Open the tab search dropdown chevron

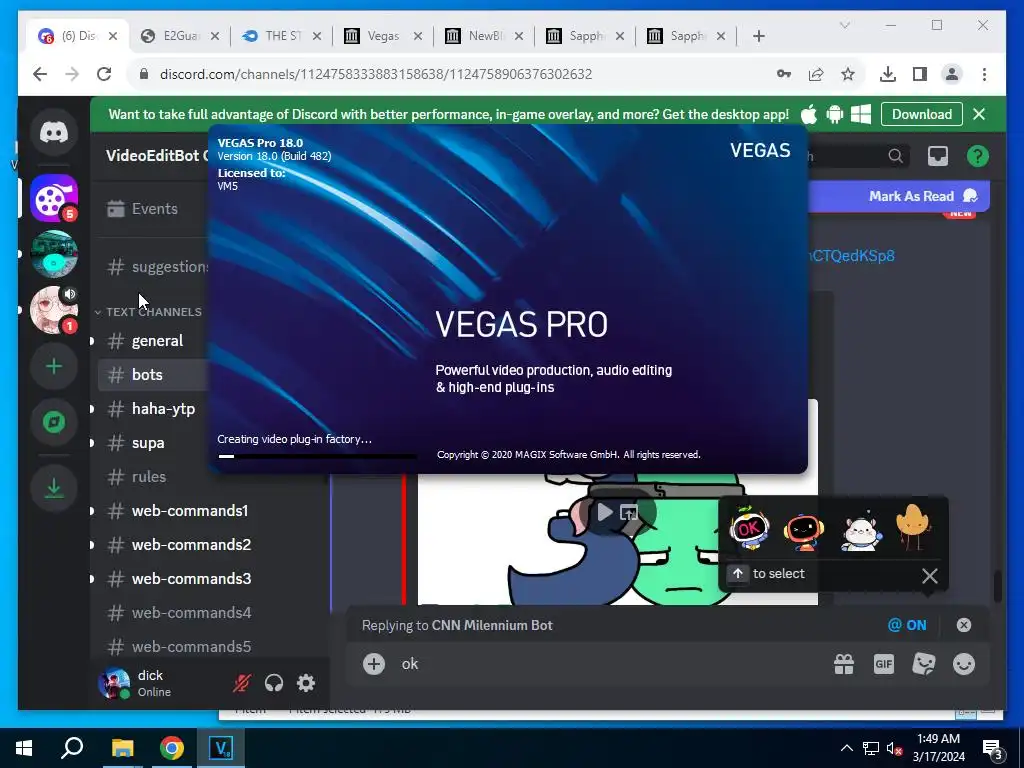844,25
